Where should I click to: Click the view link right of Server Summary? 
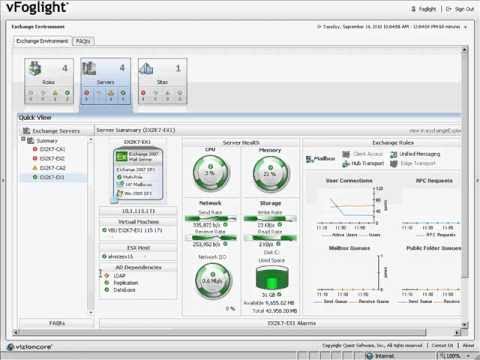click(435, 131)
